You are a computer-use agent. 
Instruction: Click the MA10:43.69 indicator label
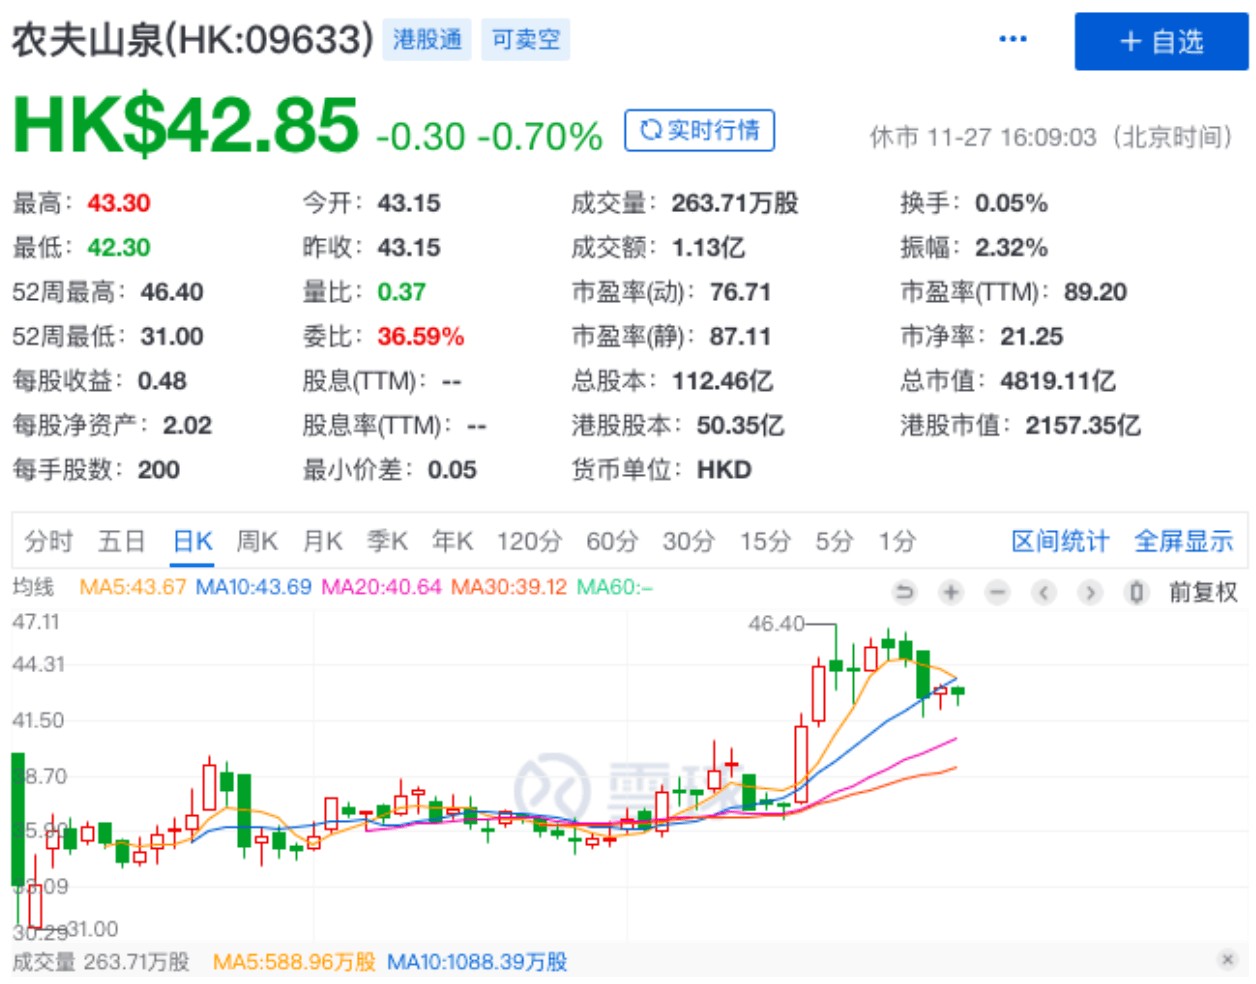coord(254,587)
